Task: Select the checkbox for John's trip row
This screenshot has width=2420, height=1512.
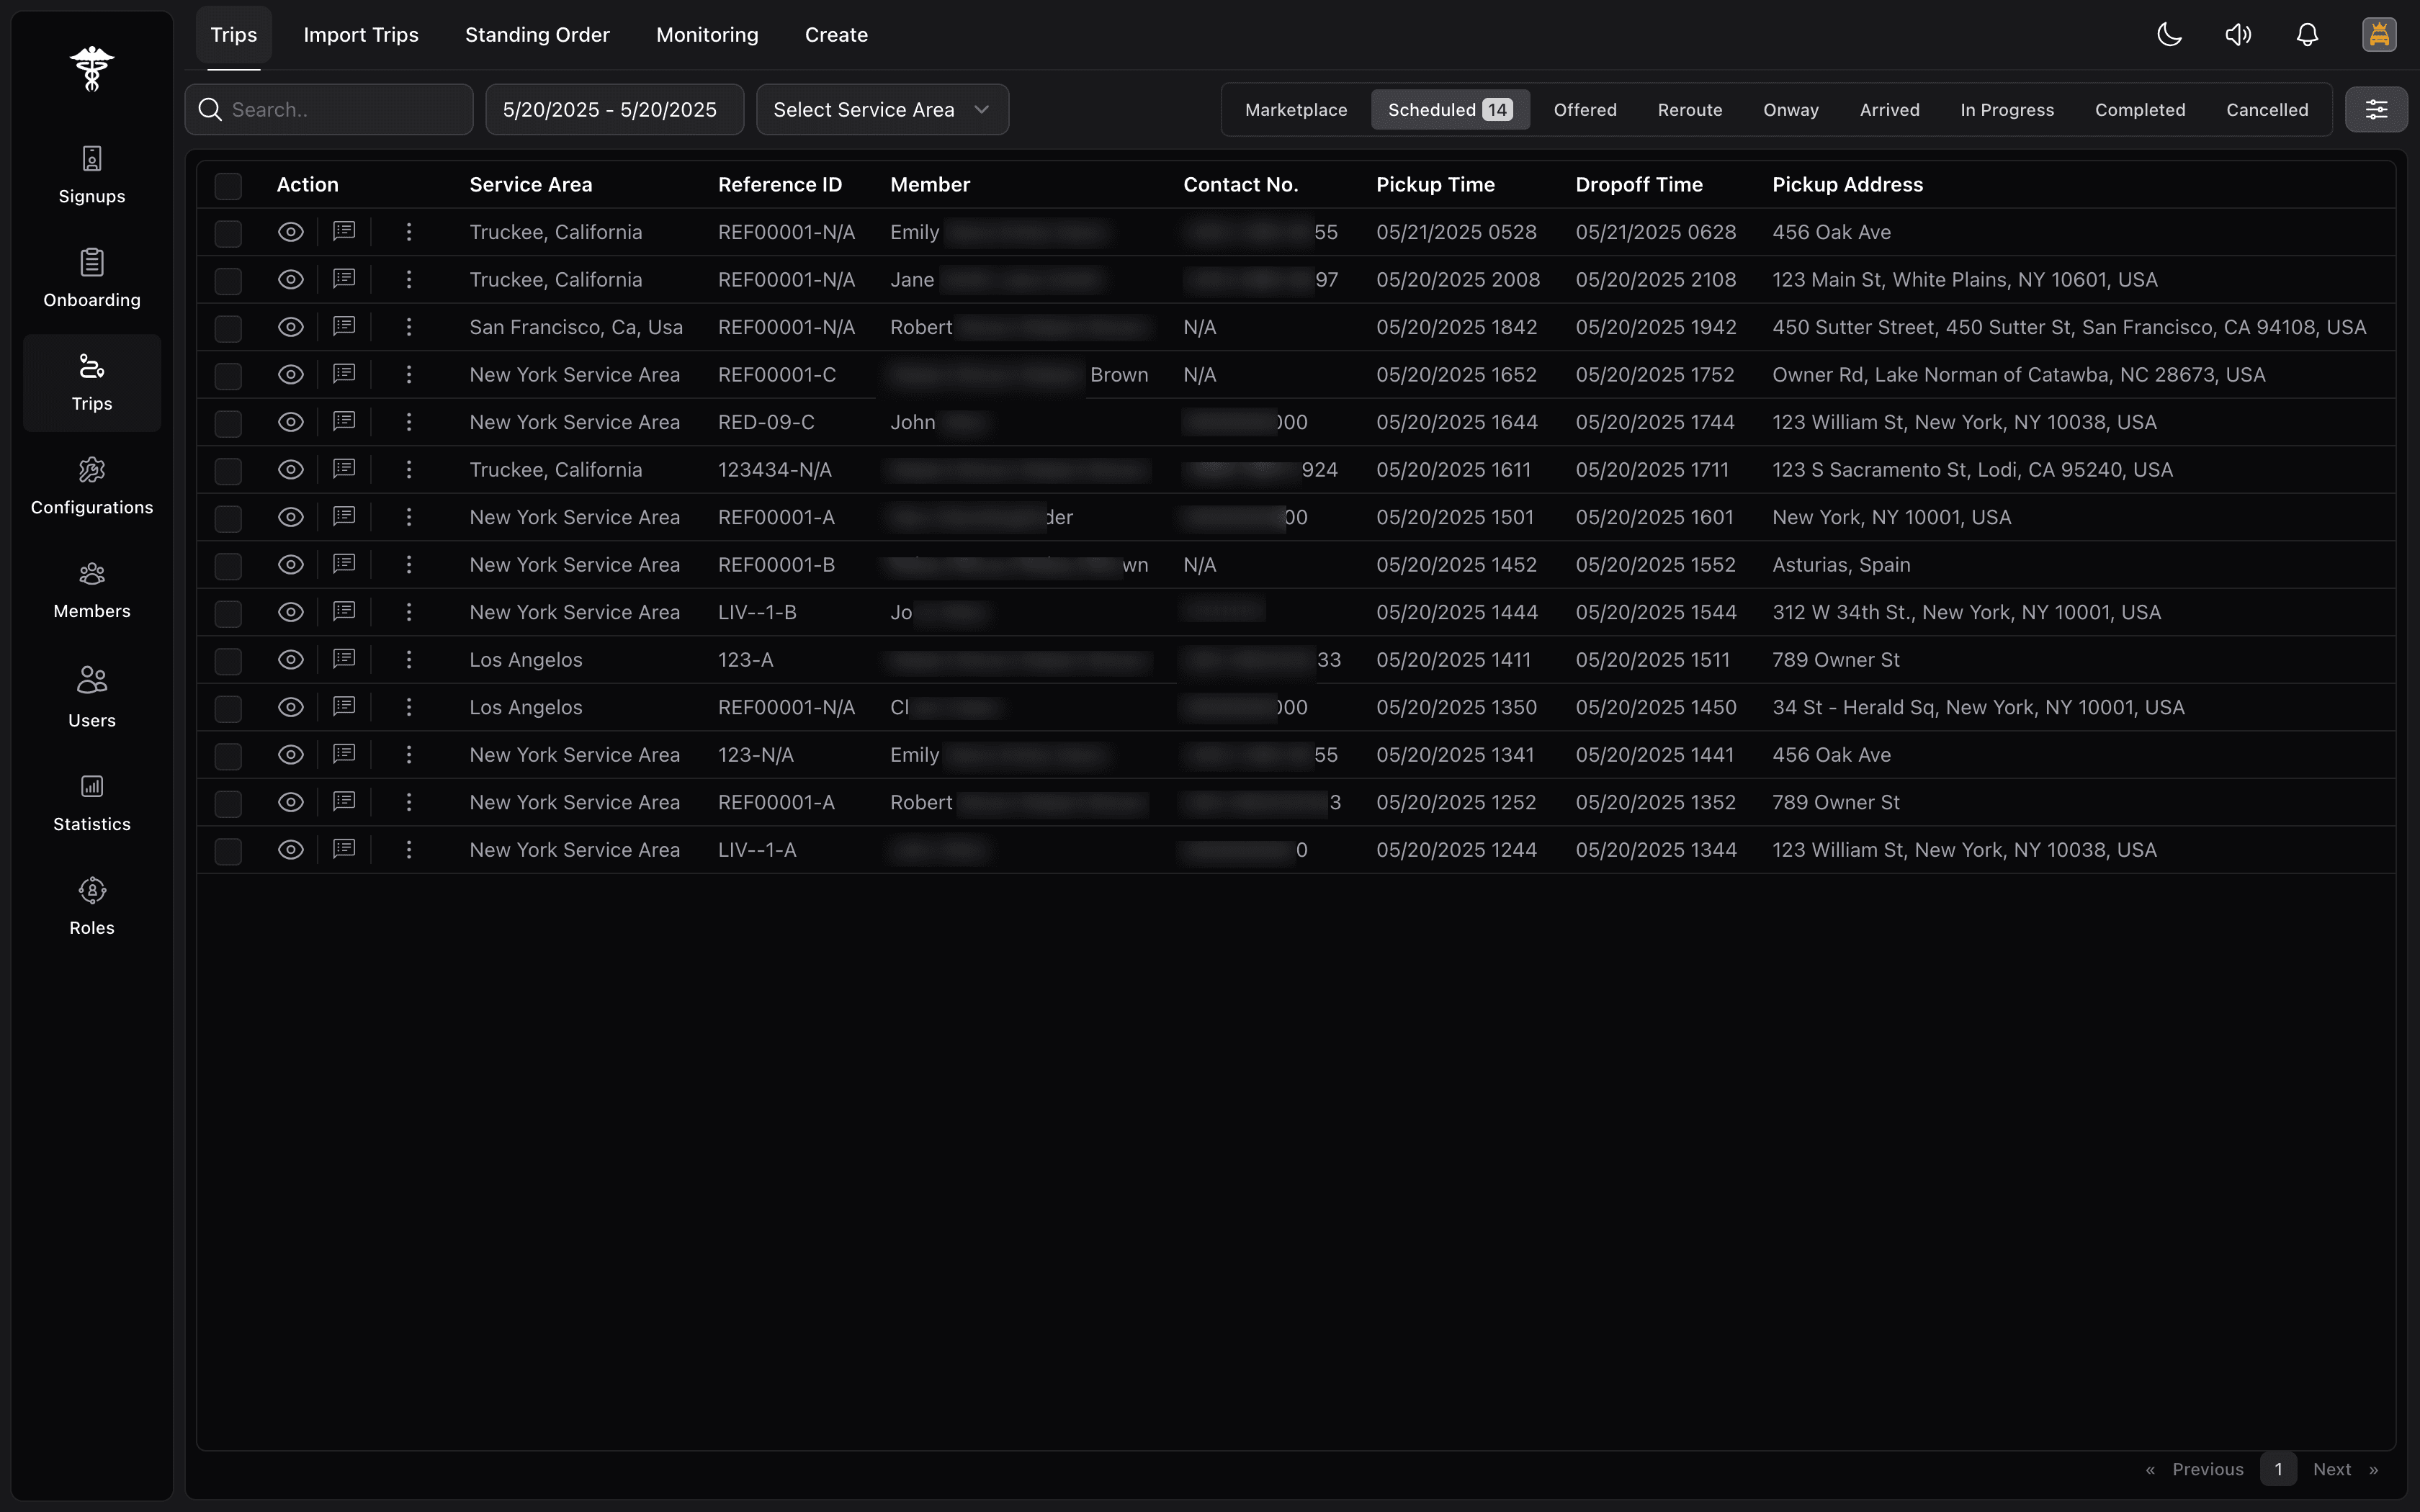Action: (227, 423)
